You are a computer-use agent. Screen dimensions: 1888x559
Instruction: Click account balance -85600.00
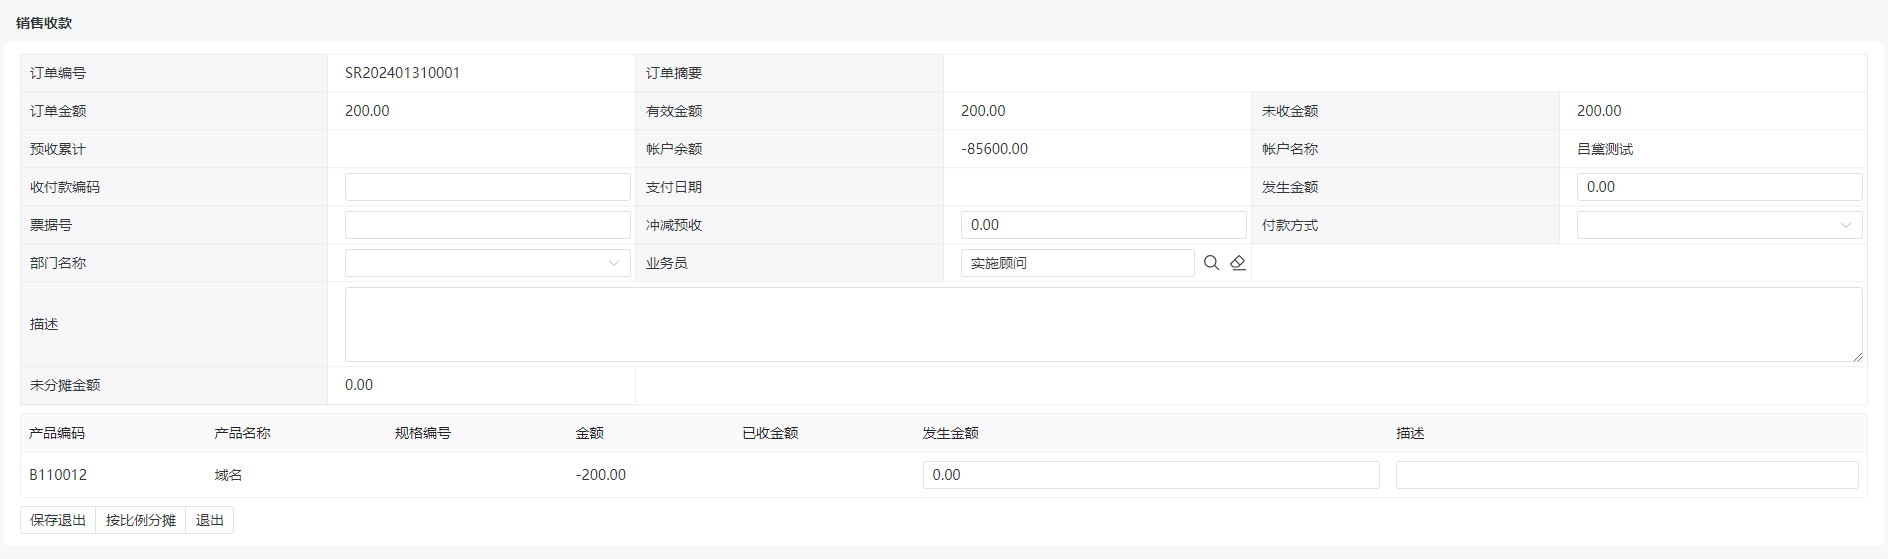pos(994,149)
